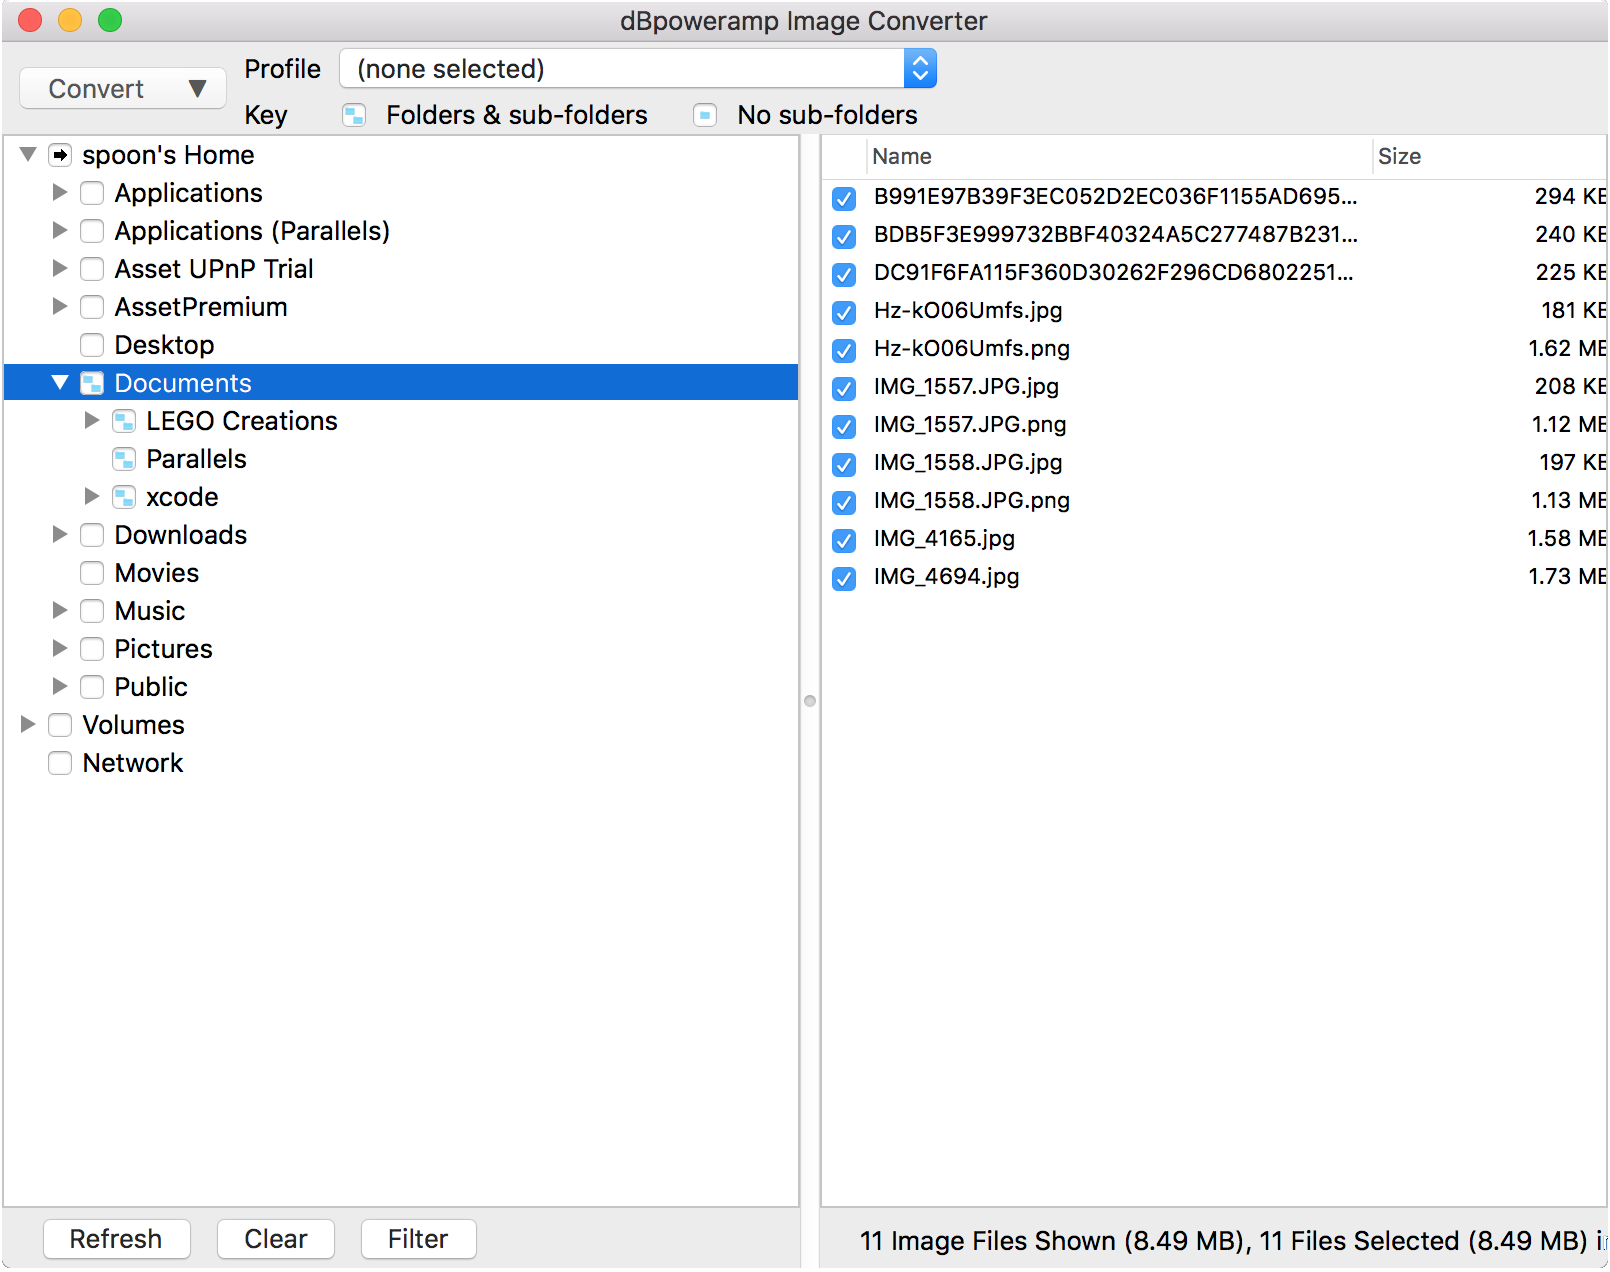This screenshot has width=1610, height=1272.
Task: Select the Desktop tree row label
Action: (164, 345)
